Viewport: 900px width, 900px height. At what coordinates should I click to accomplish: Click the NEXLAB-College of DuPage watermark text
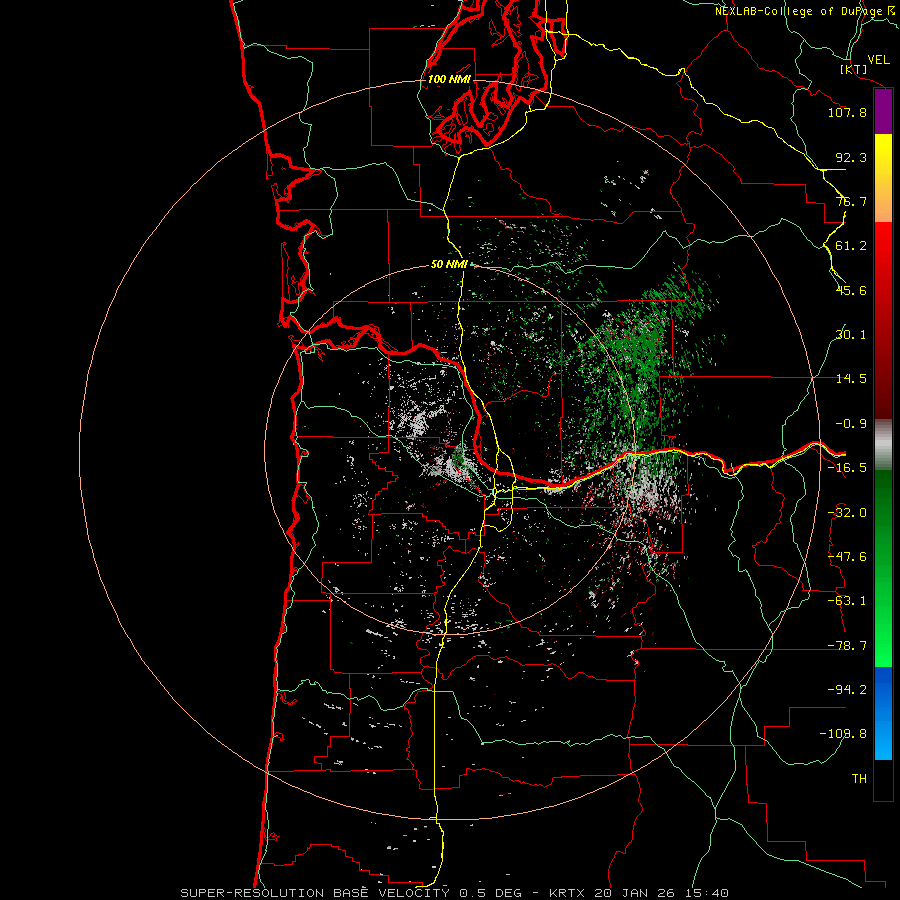806,11
